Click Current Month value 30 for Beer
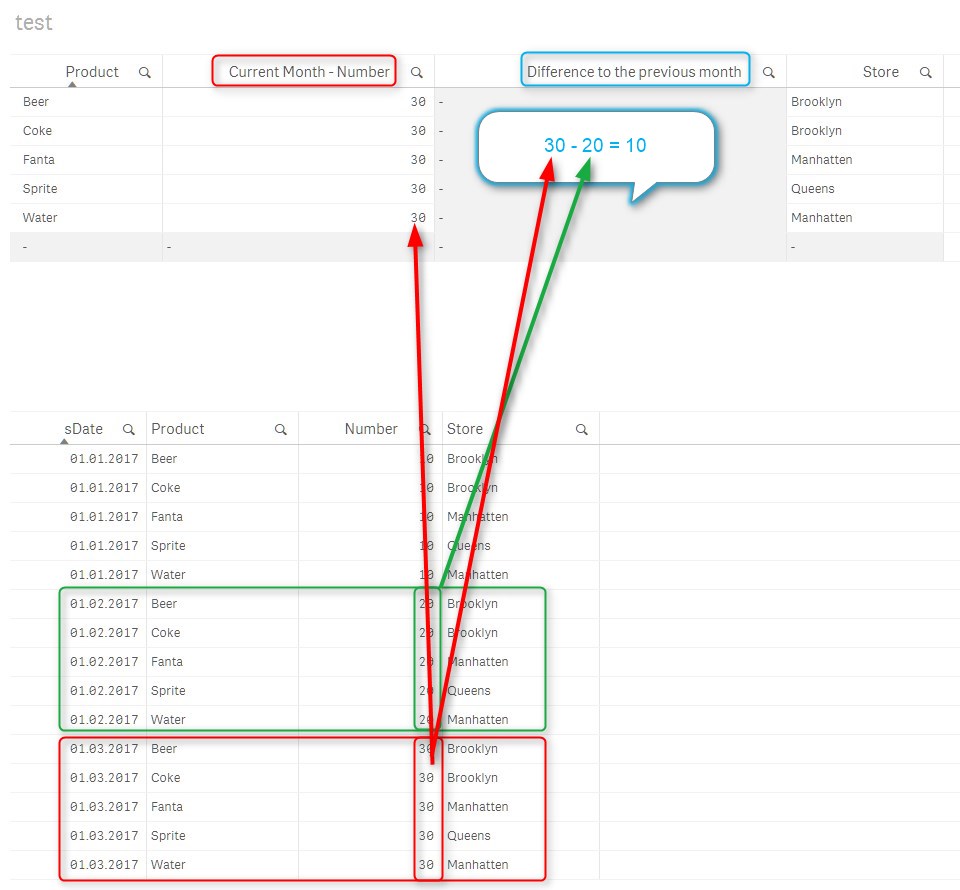The image size is (960, 890). [418, 102]
